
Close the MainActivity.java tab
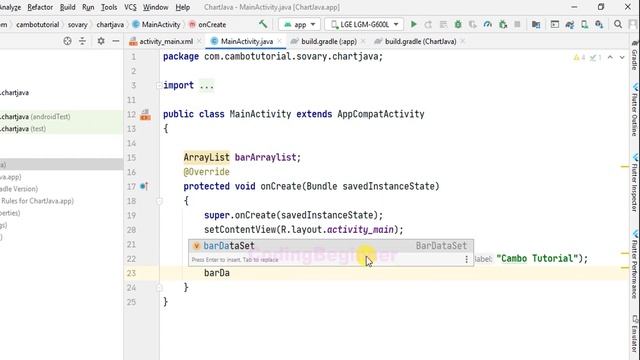point(279,41)
